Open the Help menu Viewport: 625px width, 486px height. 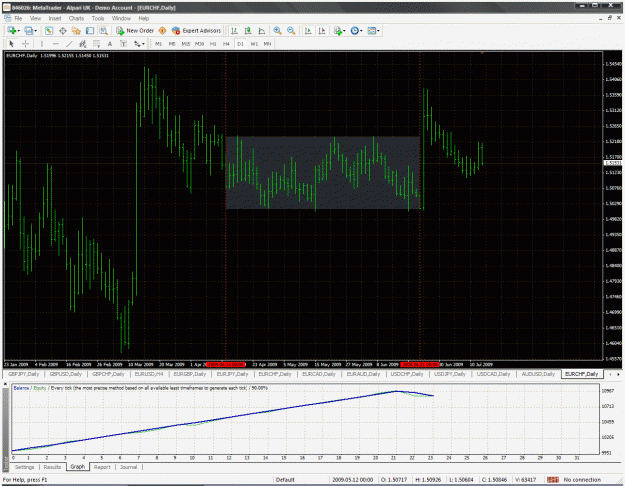coord(143,18)
